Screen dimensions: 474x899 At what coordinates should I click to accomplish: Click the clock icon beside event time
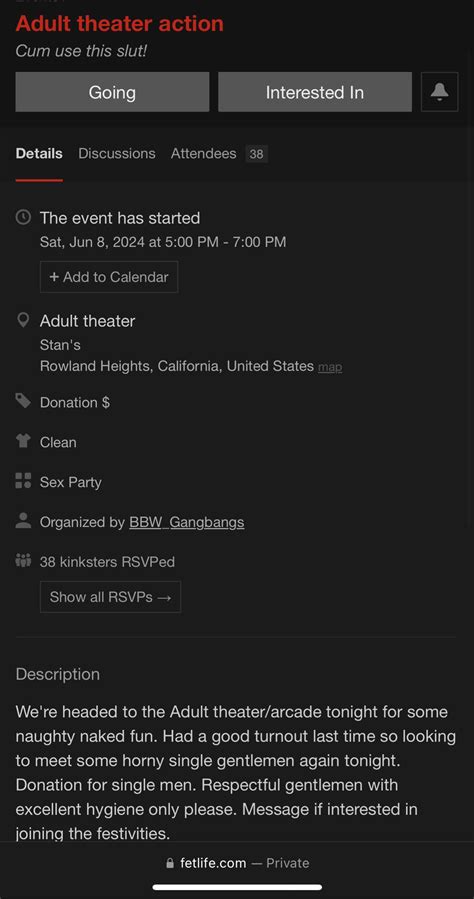coord(23,217)
